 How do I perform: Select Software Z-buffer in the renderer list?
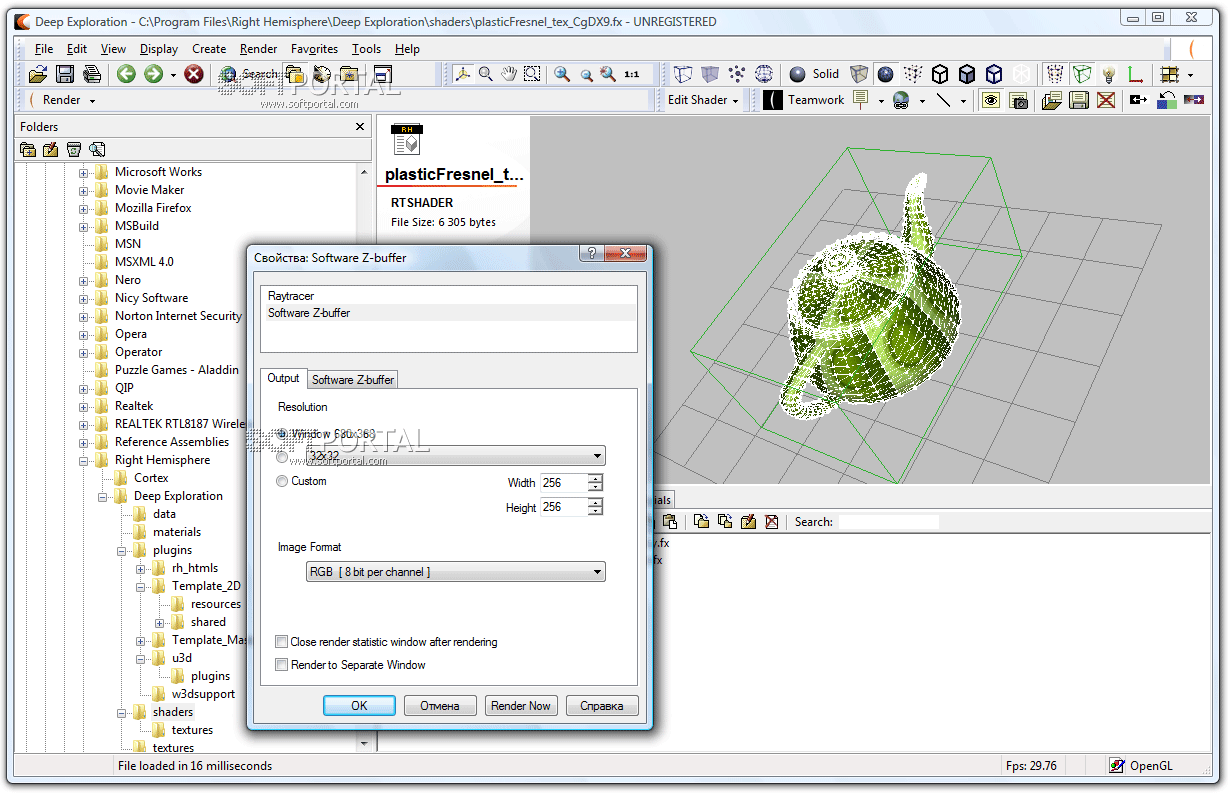click(448, 313)
